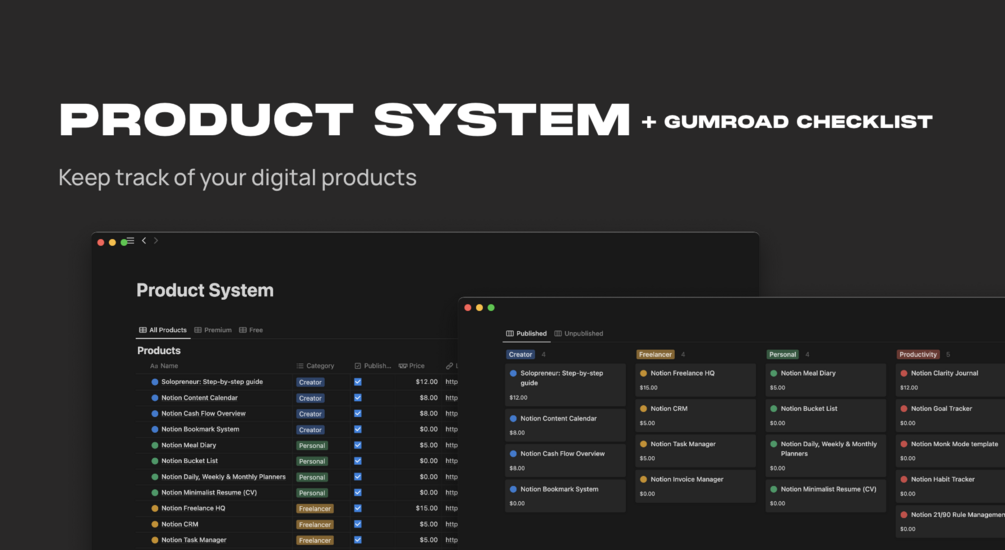Click the blue dot icon of Solopreneur: Step-by-step guide row
Image resolution: width=1005 pixels, height=550 pixels.
(154, 382)
